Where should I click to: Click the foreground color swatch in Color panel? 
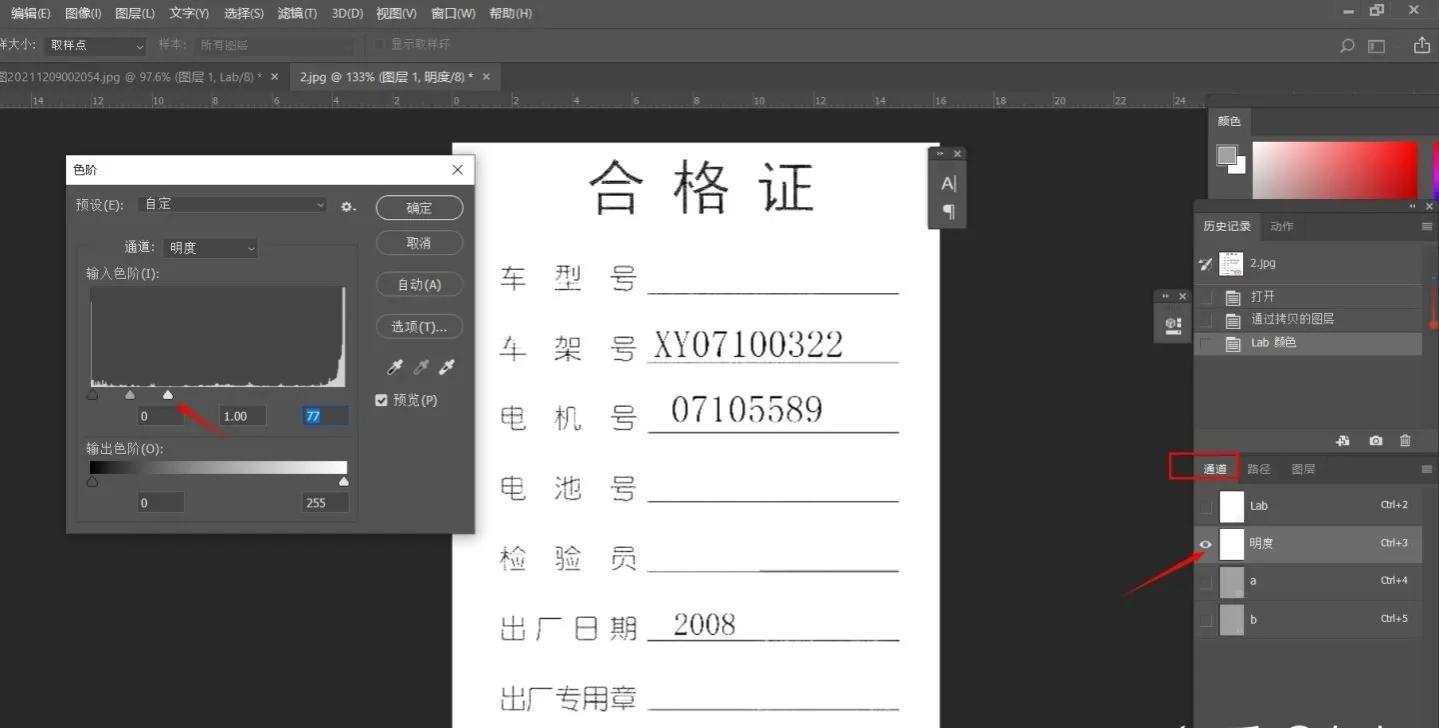[1225, 154]
